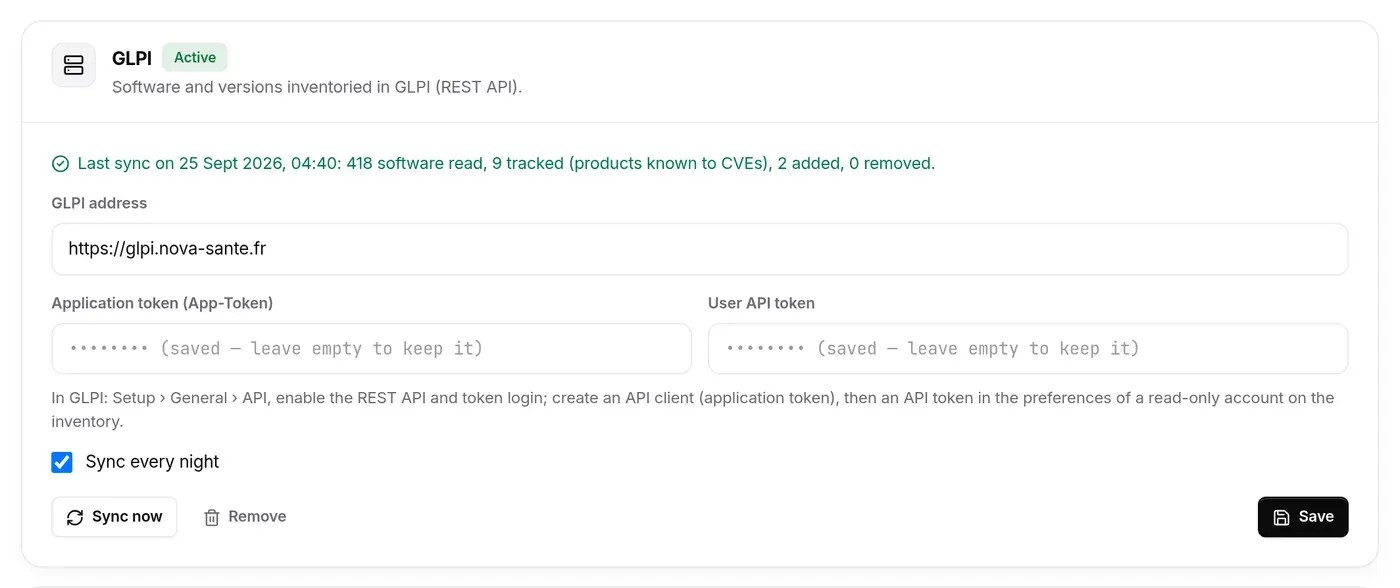The height and width of the screenshot is (588, 1400).
Task: Click the Active status badge
Action: coord(195,58)
